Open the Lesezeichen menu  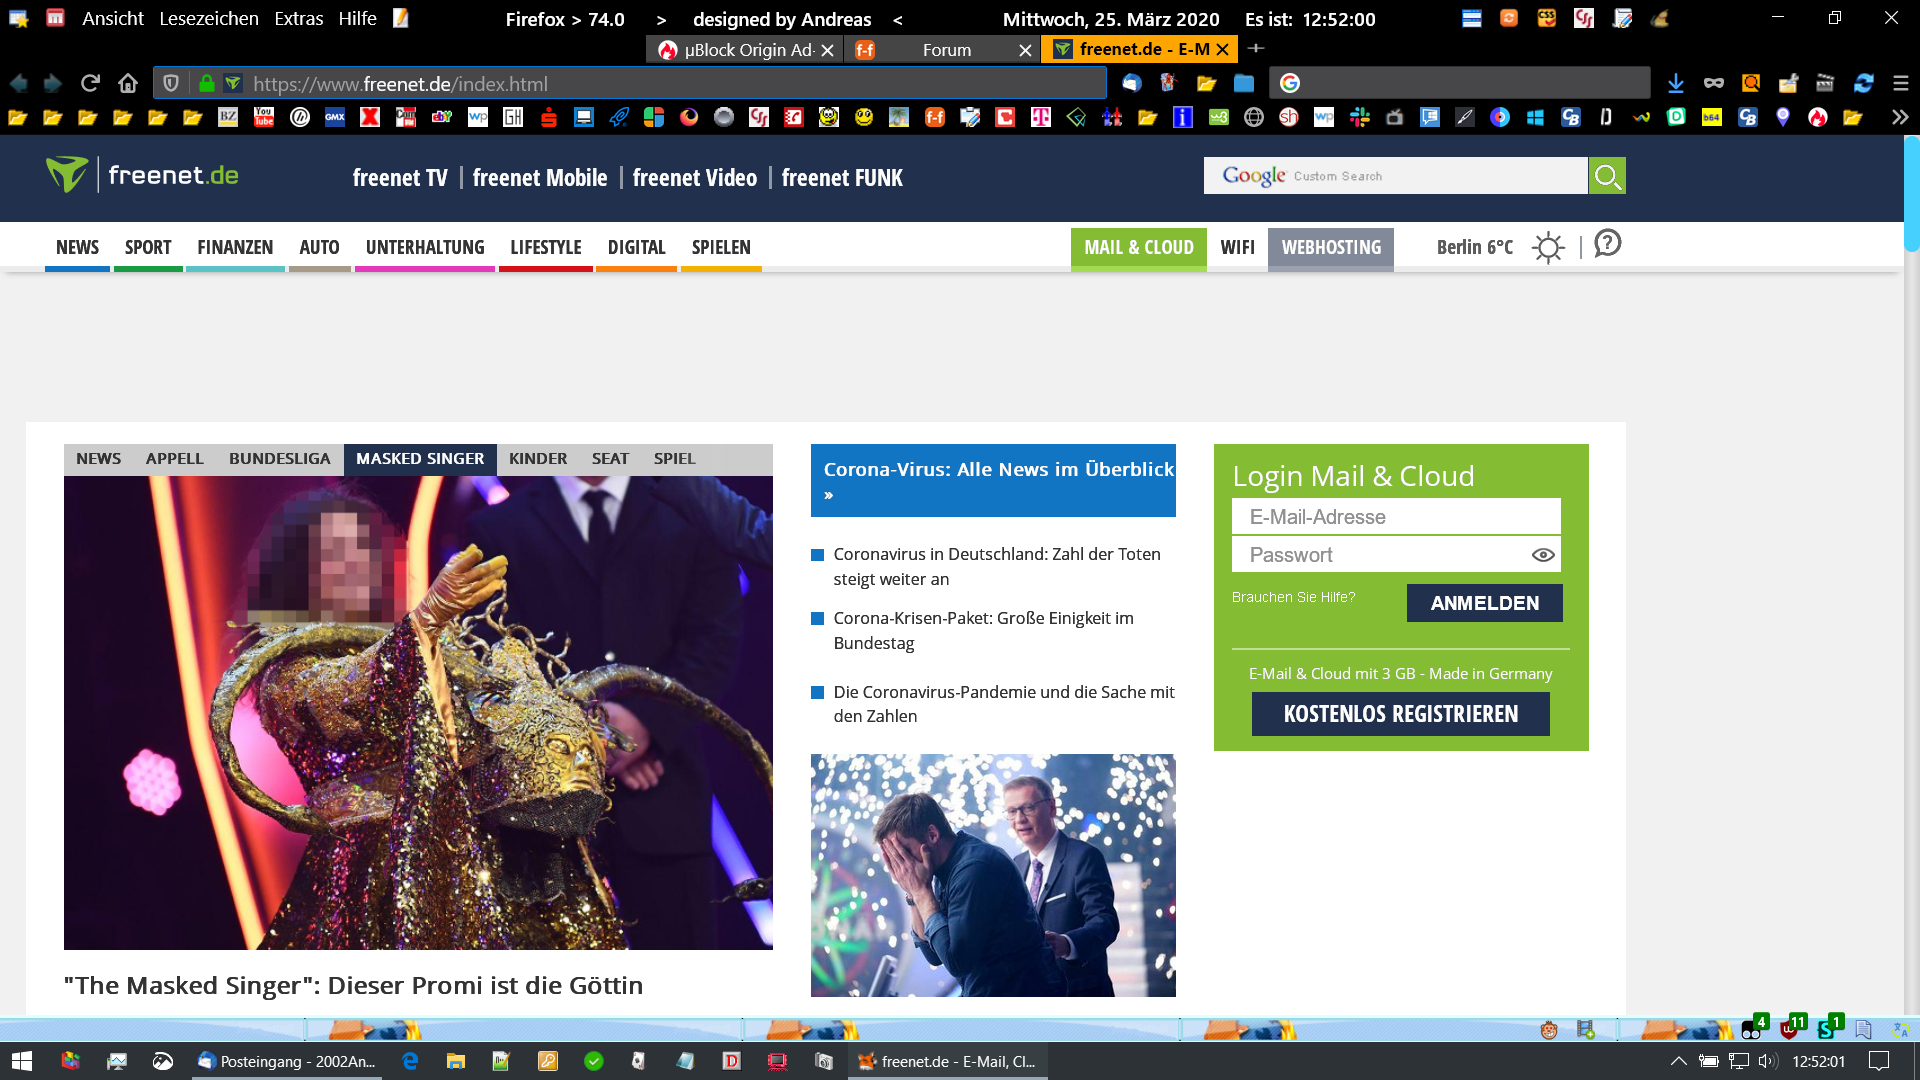(208, 19)
